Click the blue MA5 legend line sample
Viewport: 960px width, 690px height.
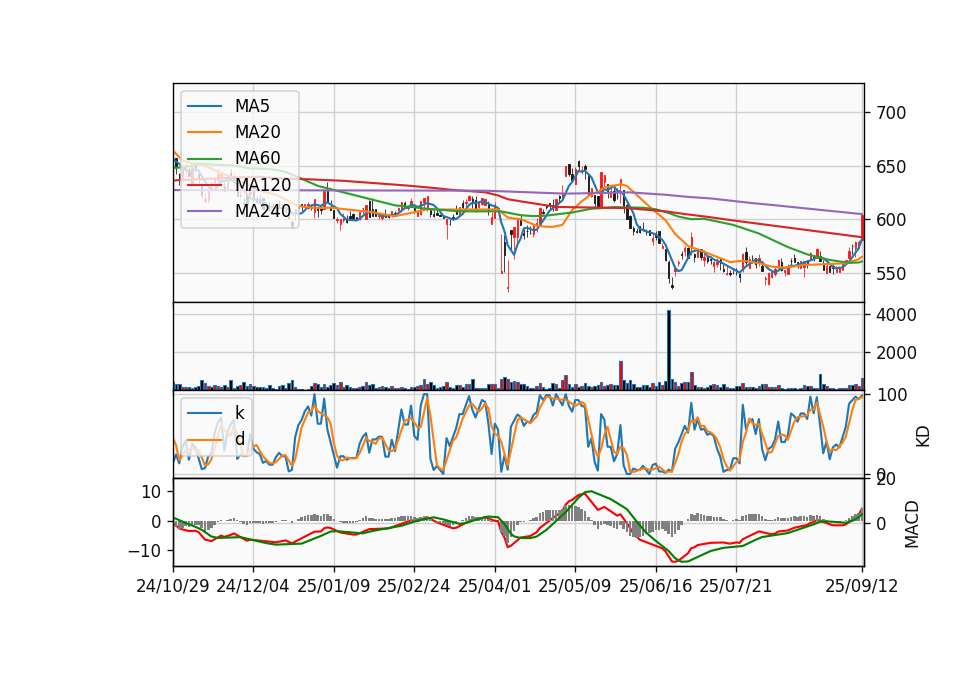[204, 106]
